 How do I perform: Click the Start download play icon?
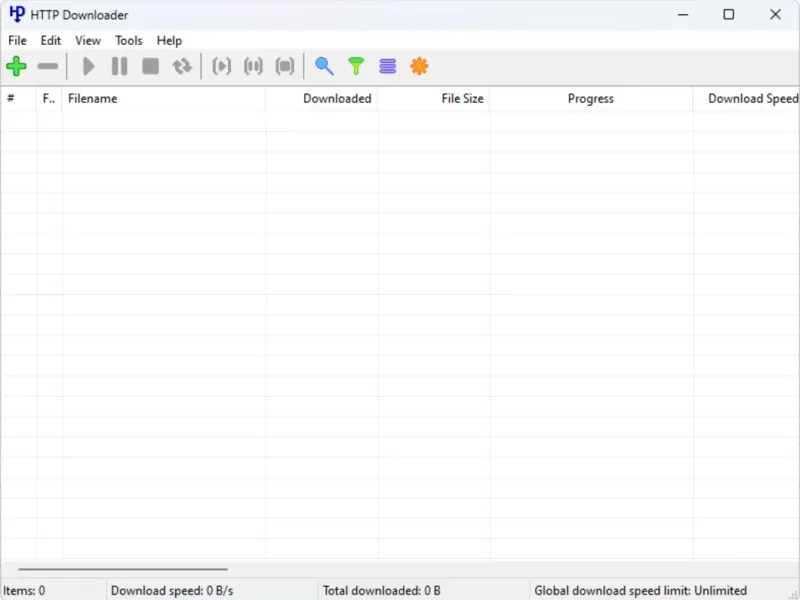pos(88,66)
